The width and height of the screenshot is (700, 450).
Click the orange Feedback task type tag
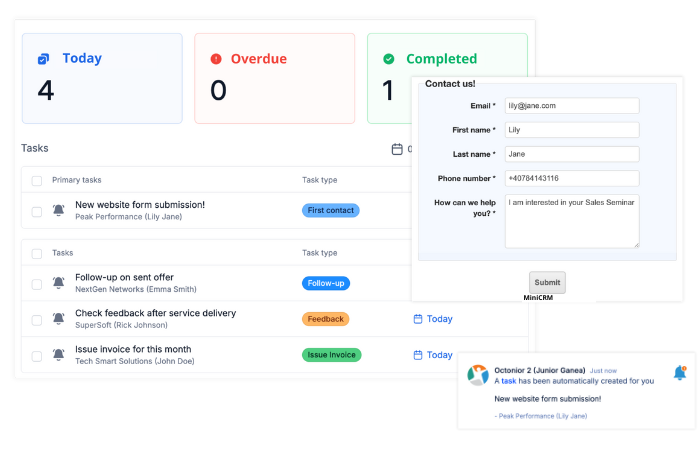[325, 319]
